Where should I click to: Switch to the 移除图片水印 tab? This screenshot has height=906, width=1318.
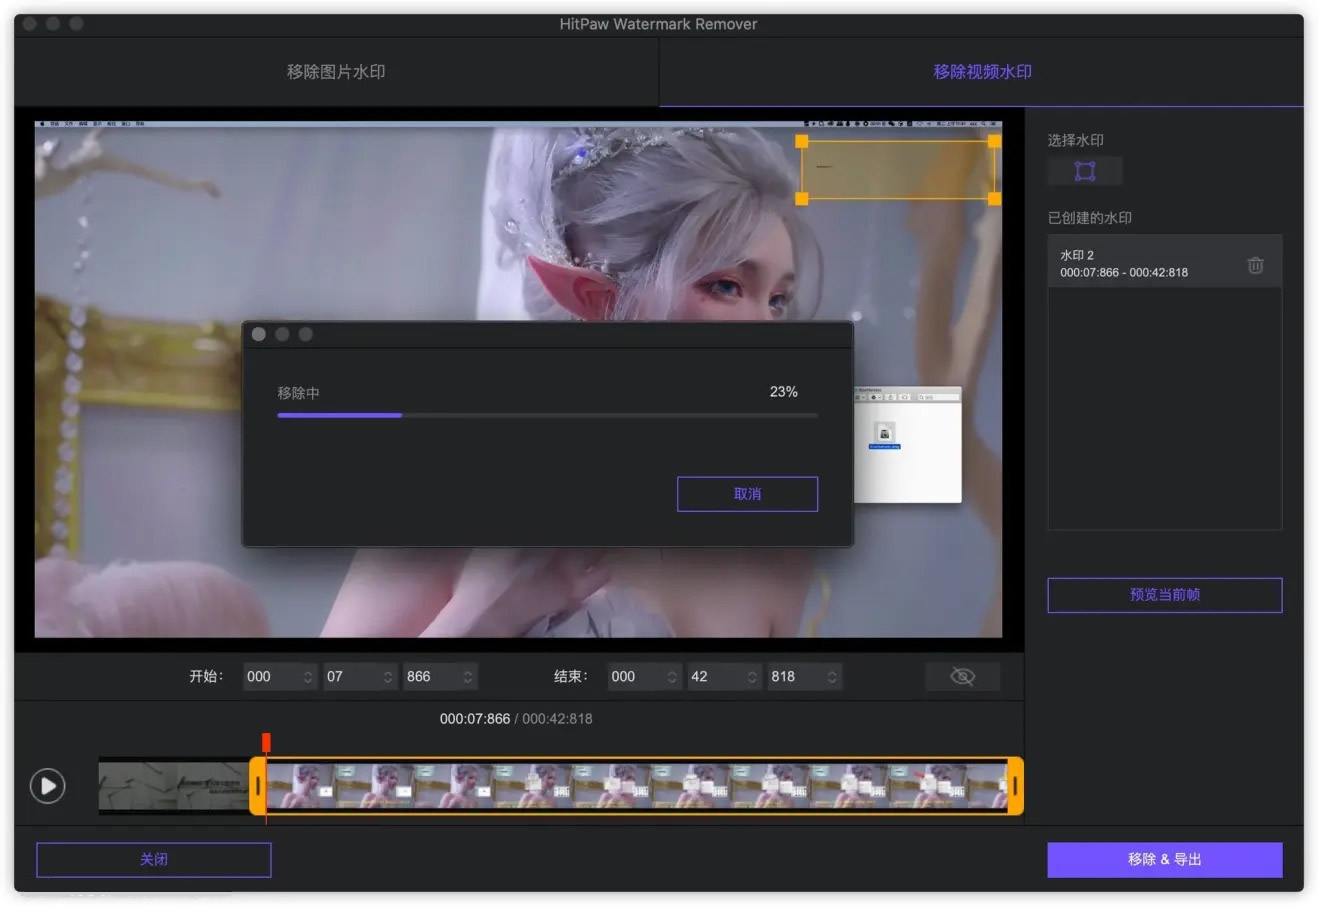336,72
